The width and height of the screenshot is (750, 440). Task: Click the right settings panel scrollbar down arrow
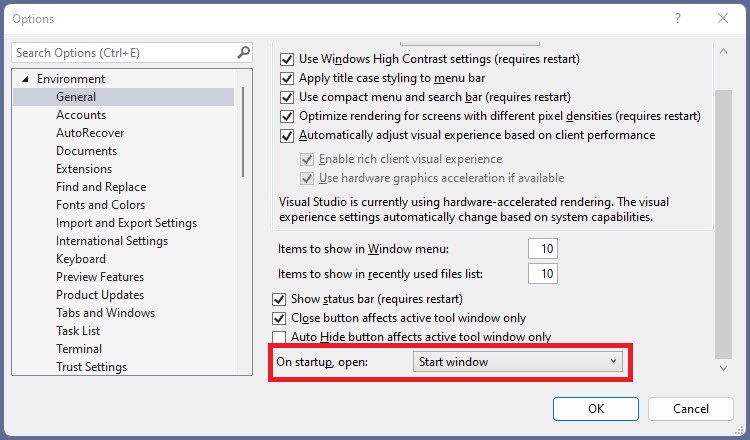[x=725, y=367]
